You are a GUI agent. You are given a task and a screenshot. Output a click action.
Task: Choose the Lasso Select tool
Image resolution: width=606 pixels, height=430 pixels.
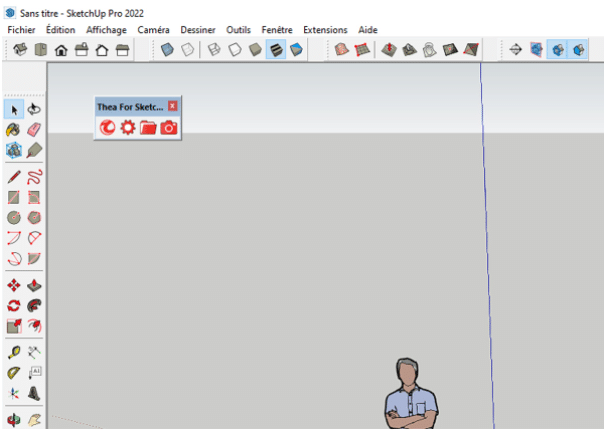(34, 110)
